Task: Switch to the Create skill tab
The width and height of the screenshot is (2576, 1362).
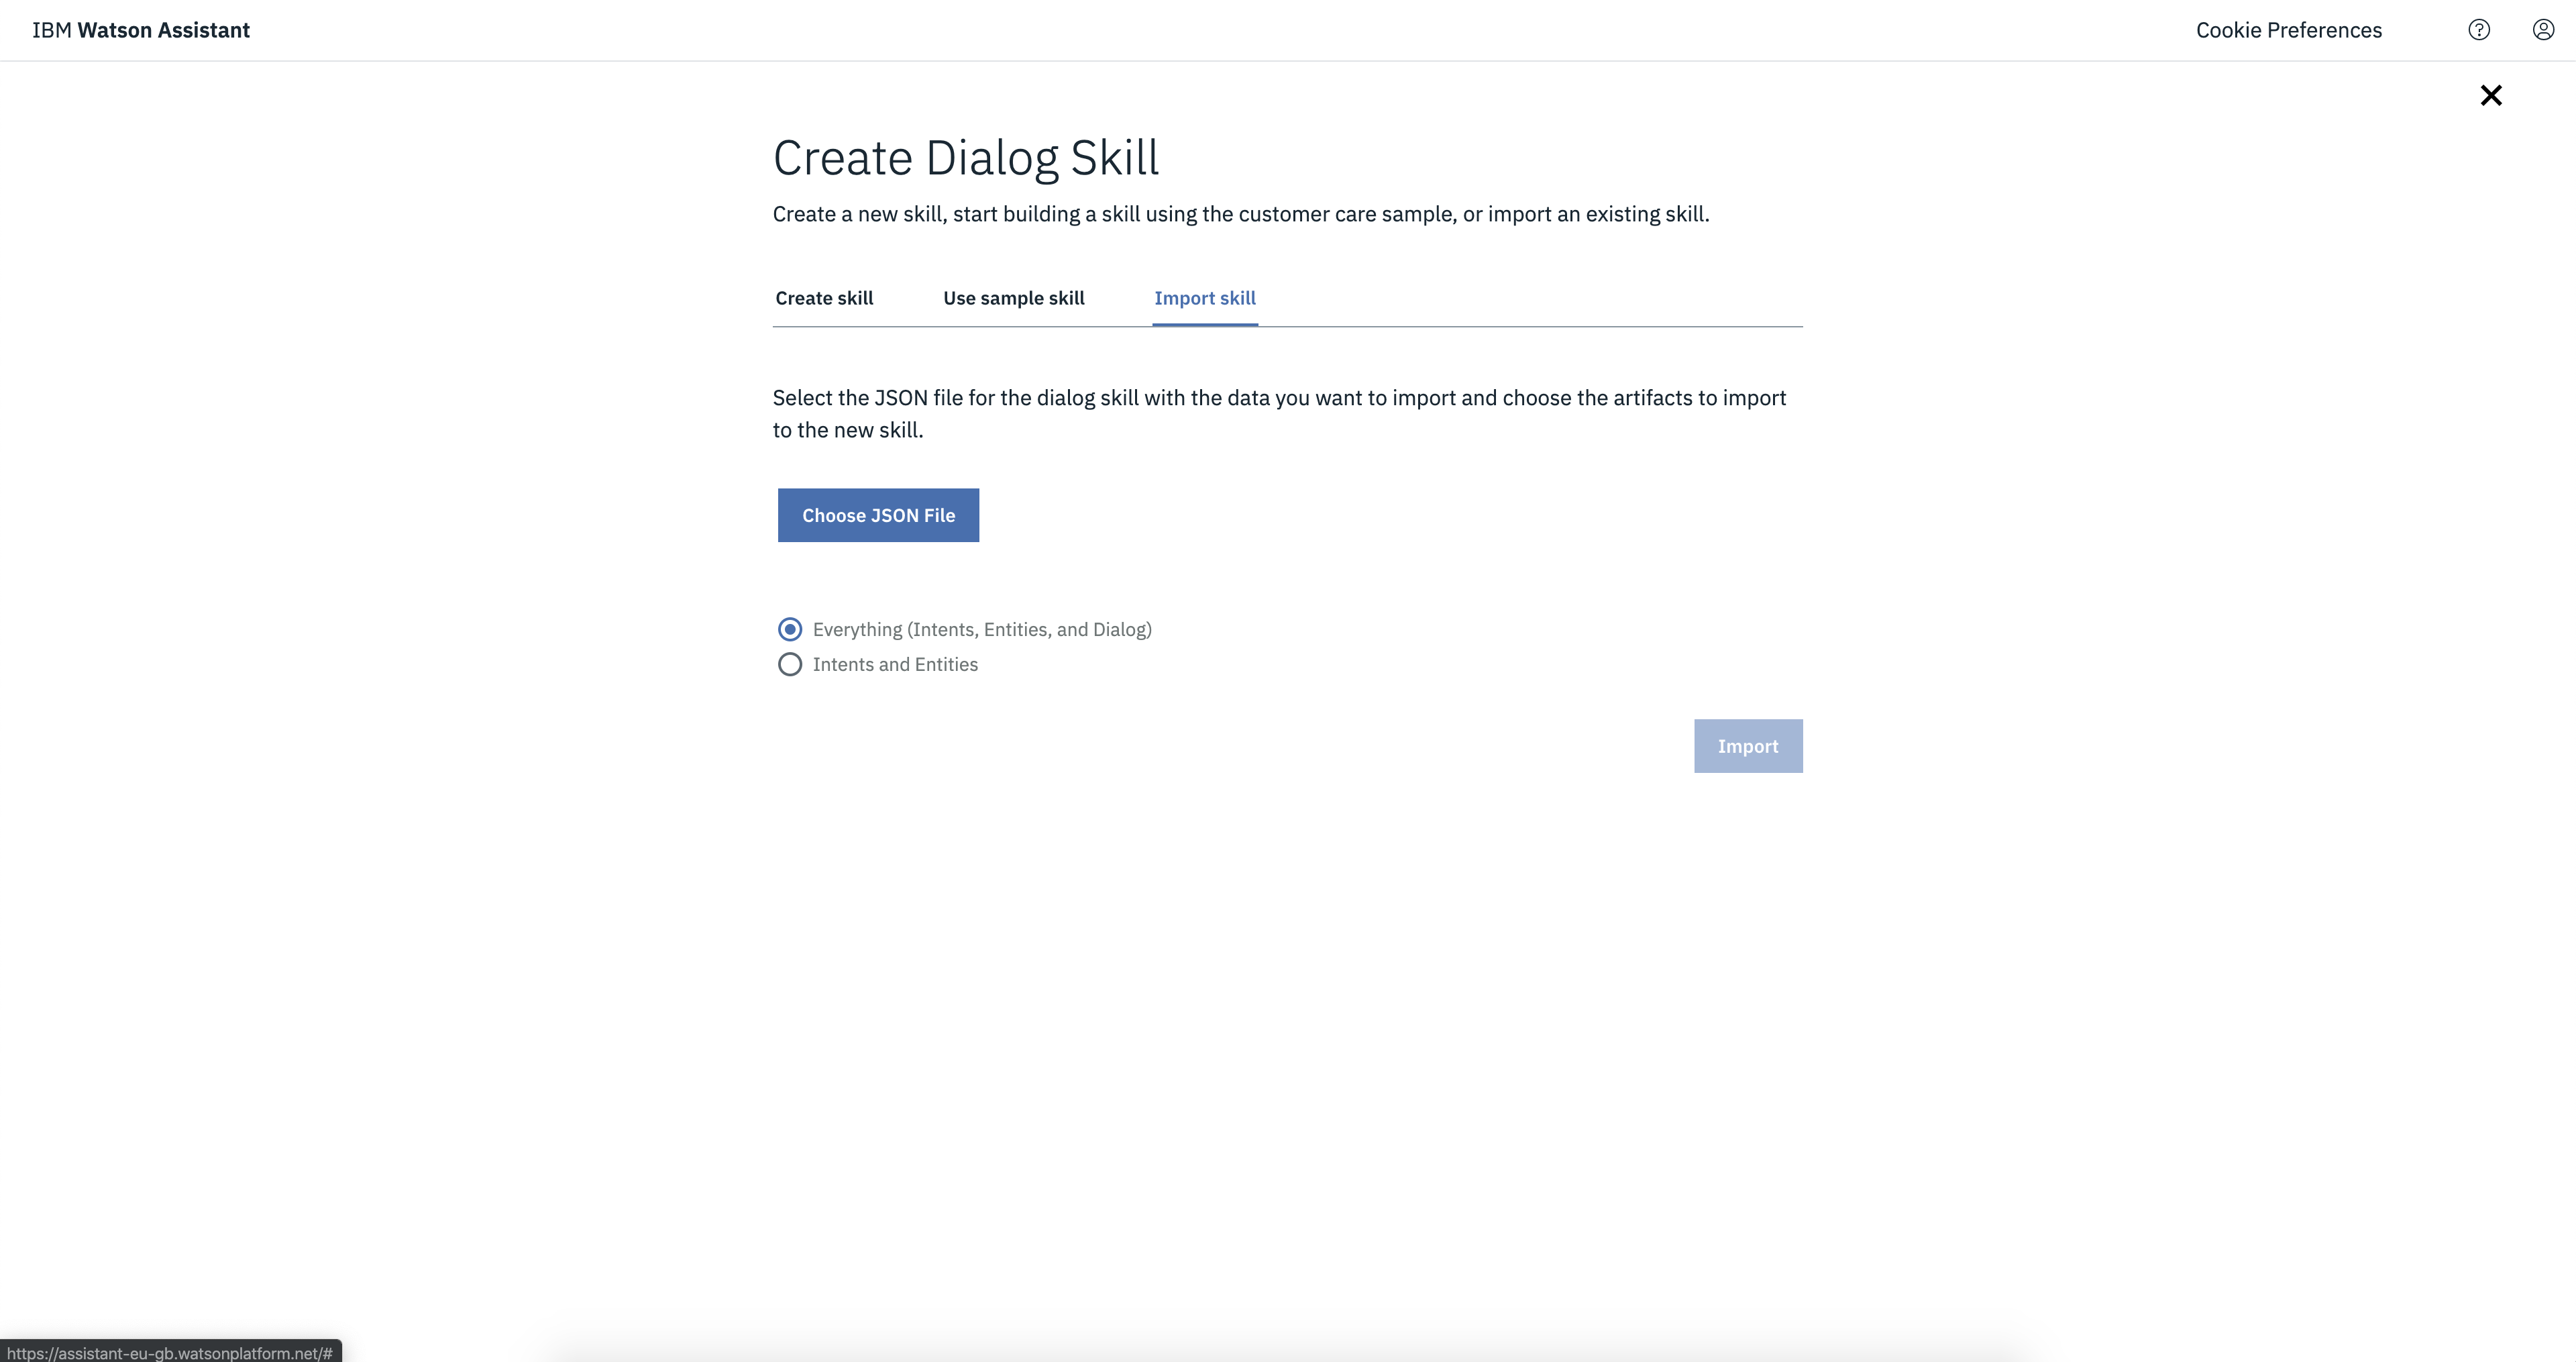Action: [x=824, y=298]
